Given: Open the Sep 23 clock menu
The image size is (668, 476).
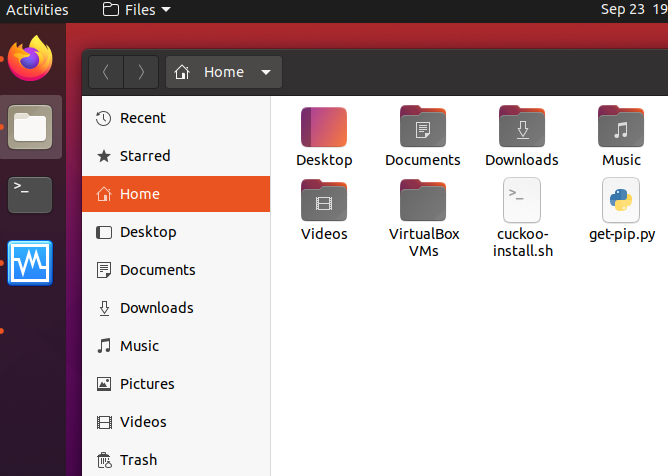Looking at the screenshot, I should (x=634, y=9).
